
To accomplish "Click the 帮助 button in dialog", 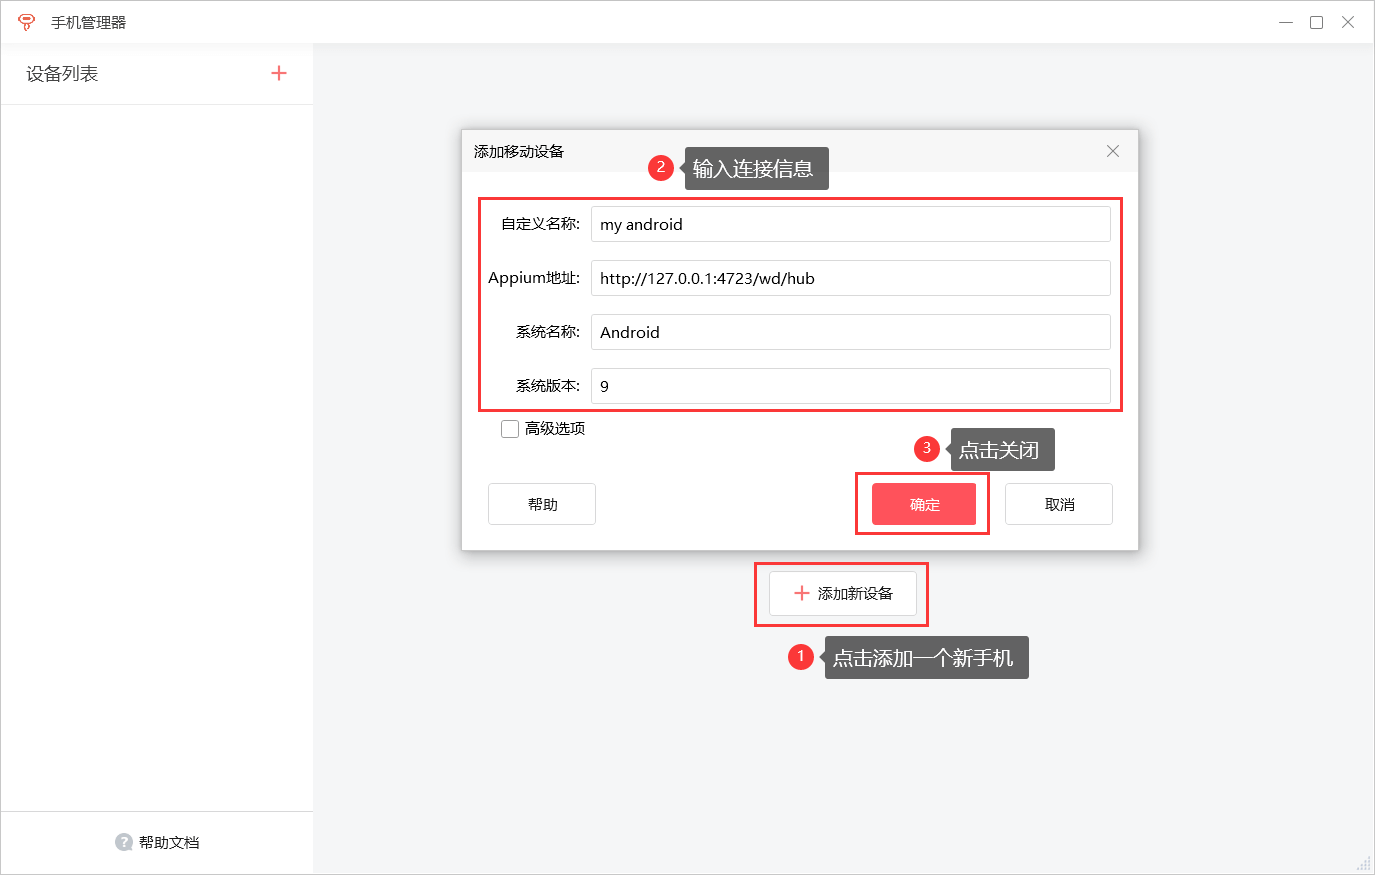I will [x=542, y=504].
